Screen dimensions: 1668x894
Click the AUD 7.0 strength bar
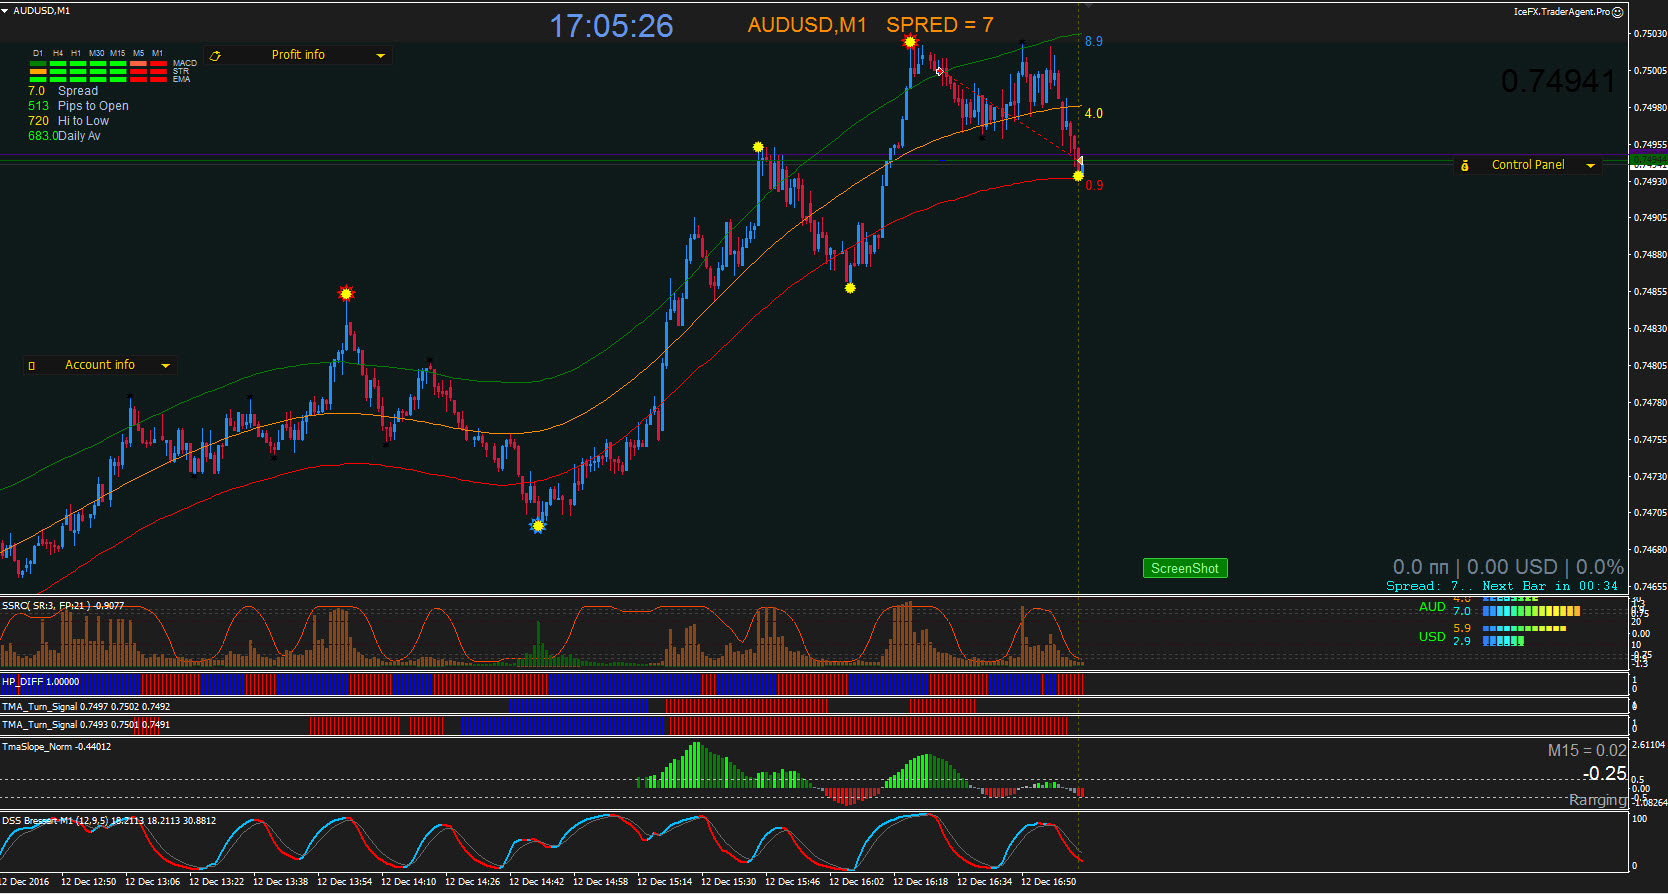[x=1531, y=611]
